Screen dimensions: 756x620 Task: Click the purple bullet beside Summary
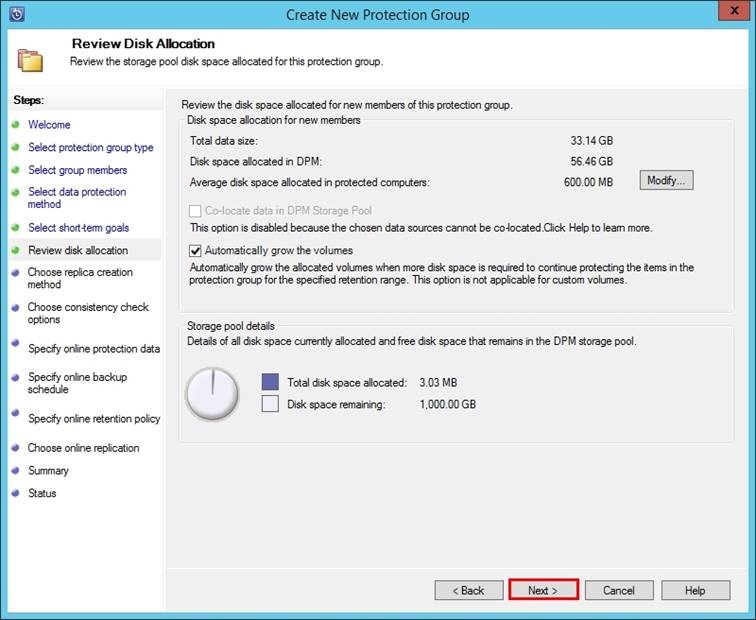pyautogui.click(x=15, y=470)
